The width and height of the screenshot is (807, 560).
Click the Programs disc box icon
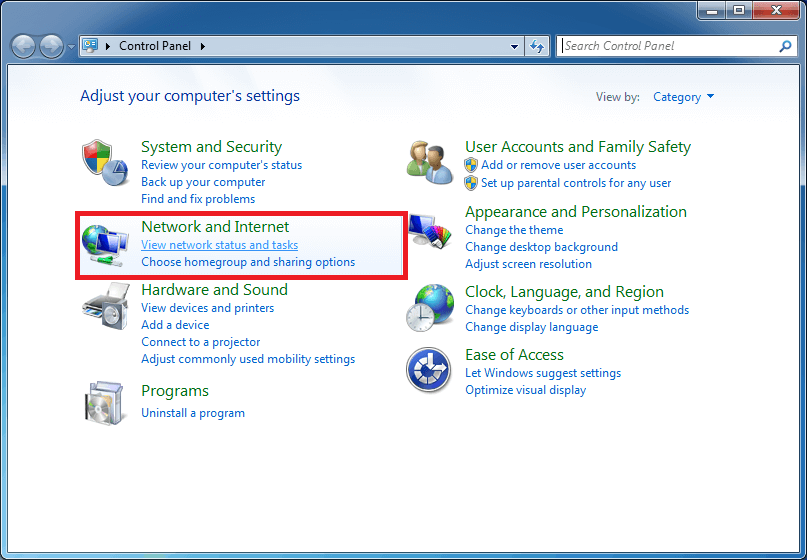tap(105, 404)
